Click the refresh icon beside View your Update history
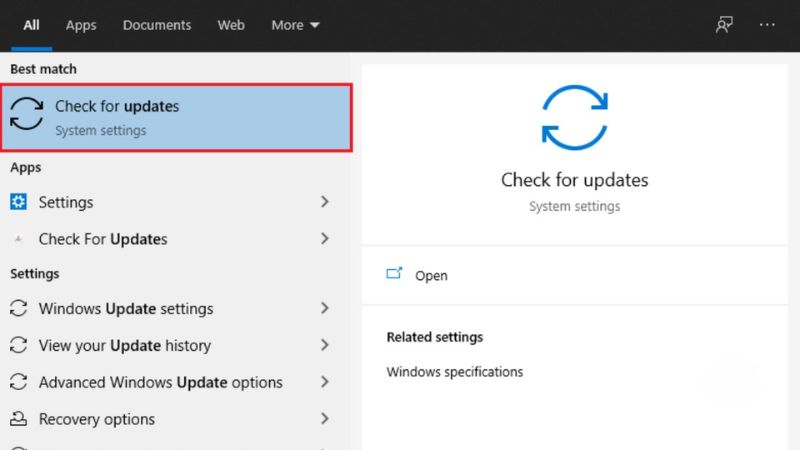 [x=18, y=345]
